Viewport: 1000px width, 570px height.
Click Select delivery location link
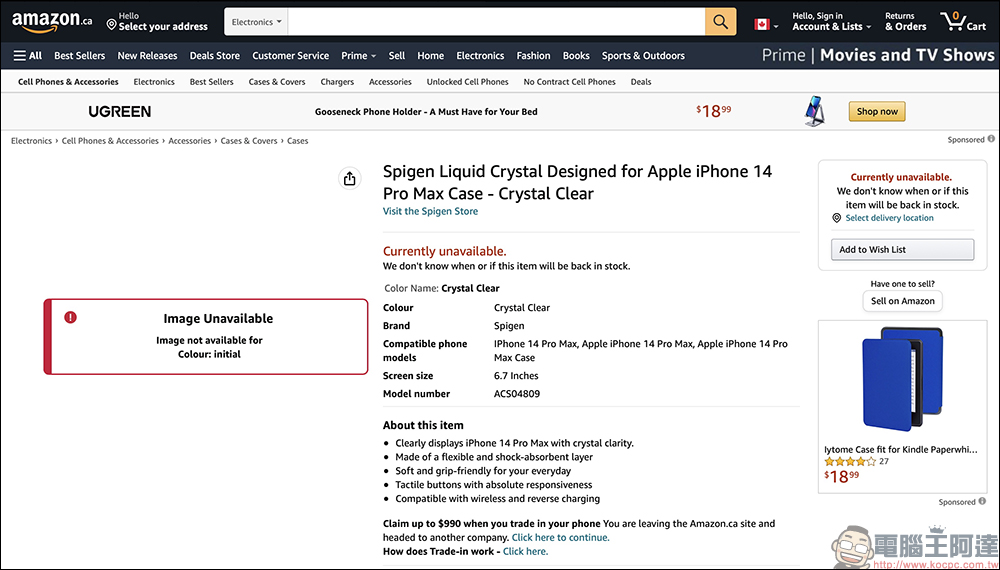889,218
